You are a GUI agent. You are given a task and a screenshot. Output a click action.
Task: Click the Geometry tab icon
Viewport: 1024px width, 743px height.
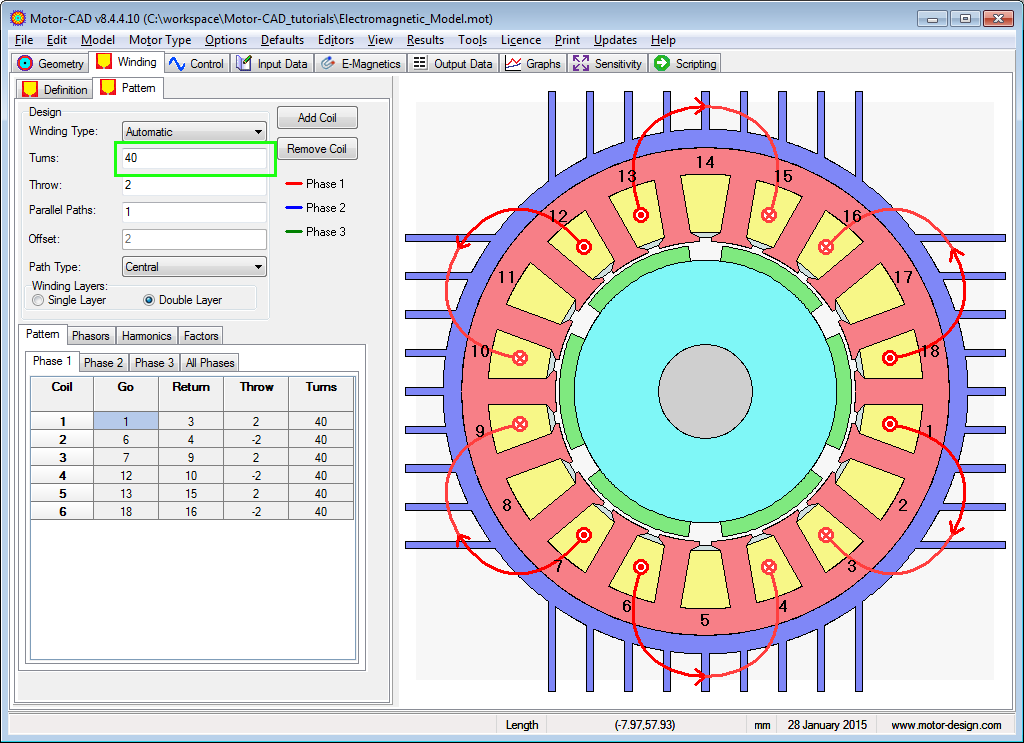click(x=26, y=63)
